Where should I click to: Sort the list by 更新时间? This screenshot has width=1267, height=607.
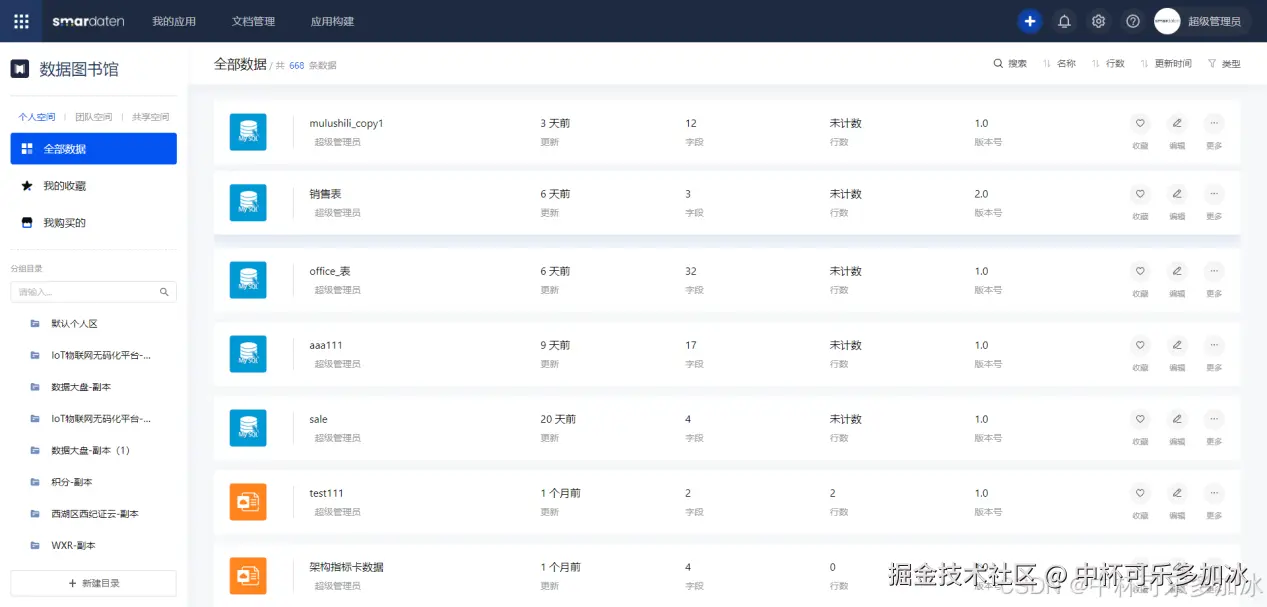(1165, 63)
